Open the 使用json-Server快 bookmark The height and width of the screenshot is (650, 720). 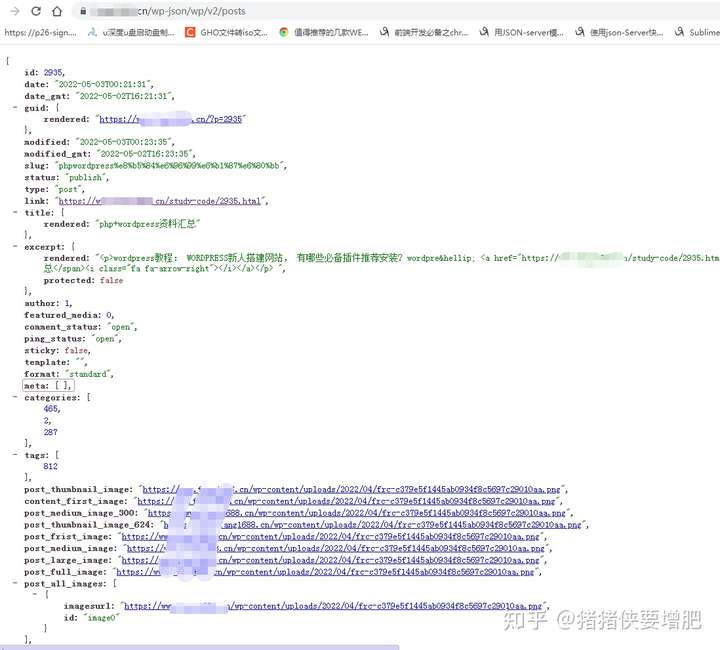(x=619, y=32)
